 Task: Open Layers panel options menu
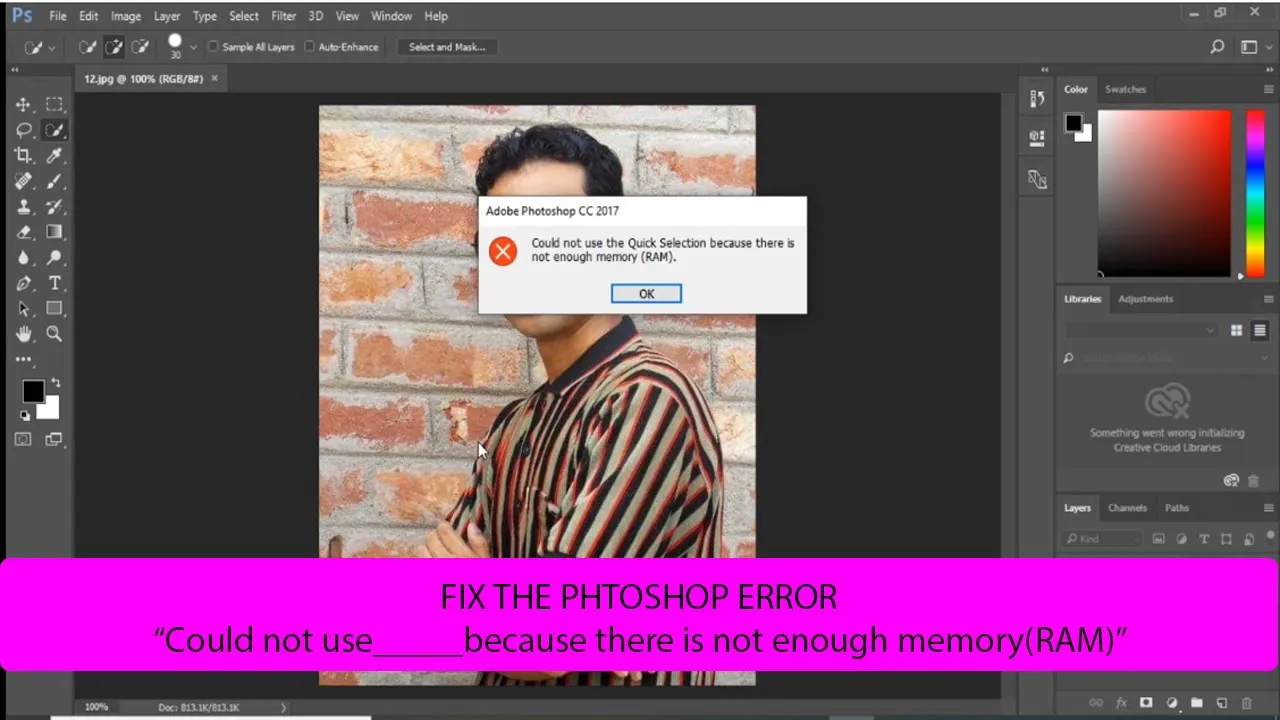click(1268, 508)
